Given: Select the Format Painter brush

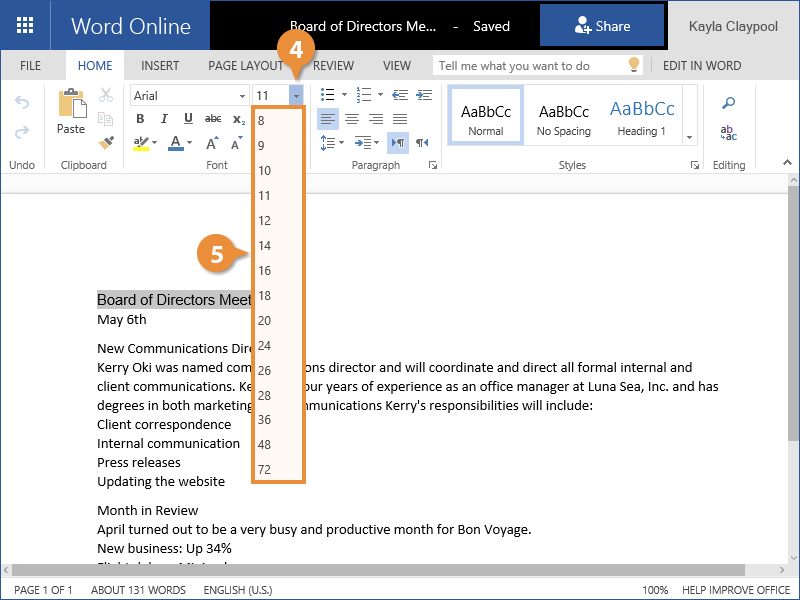Looking at the screenshot, I should point(106,143).
